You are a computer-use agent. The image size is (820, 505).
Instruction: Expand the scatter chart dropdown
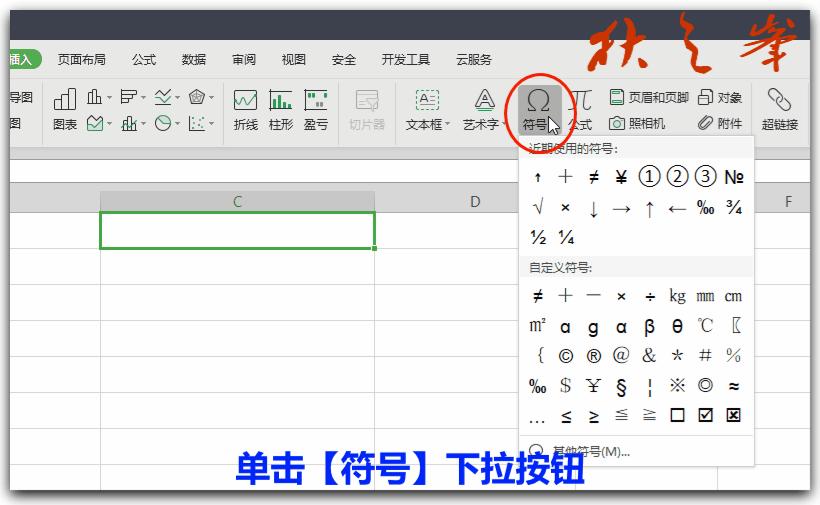click(211, 124)
